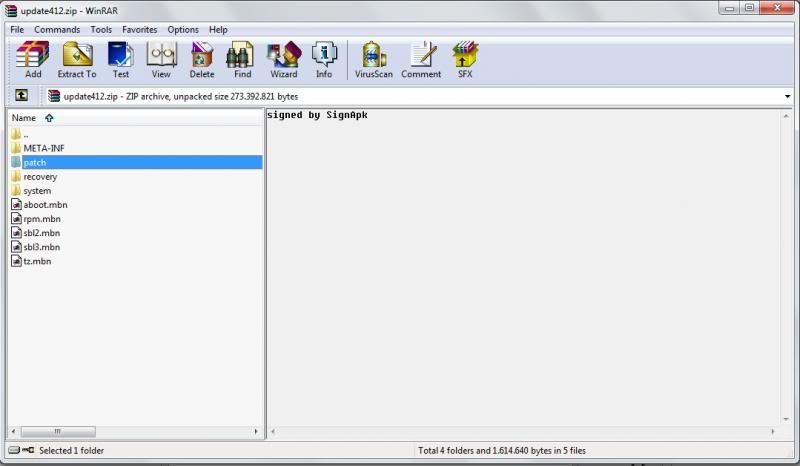Select the rpm.mbn file name
This screenshot has width=800, height=466.
coord(42,218)
